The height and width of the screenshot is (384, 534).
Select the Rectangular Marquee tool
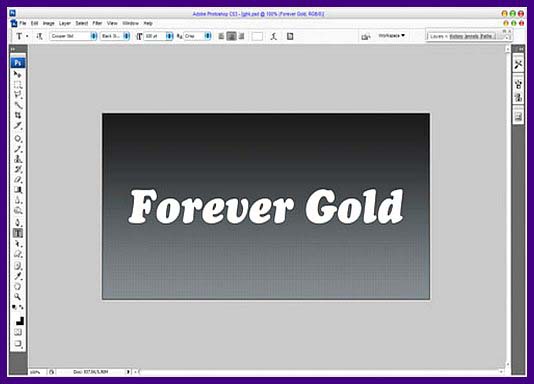(x=17, y=84)
